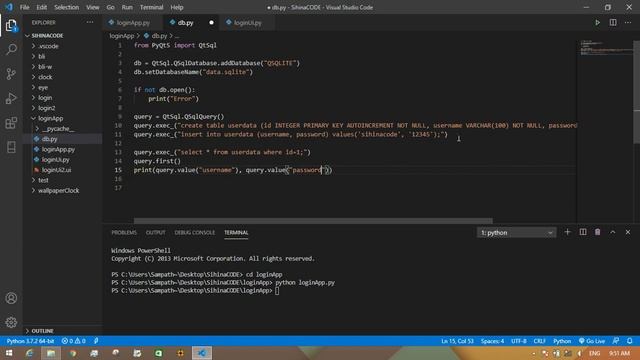Viewport: 640px width, 360px height.
Task: Start Go Live server
Action: tap(592, 341)
